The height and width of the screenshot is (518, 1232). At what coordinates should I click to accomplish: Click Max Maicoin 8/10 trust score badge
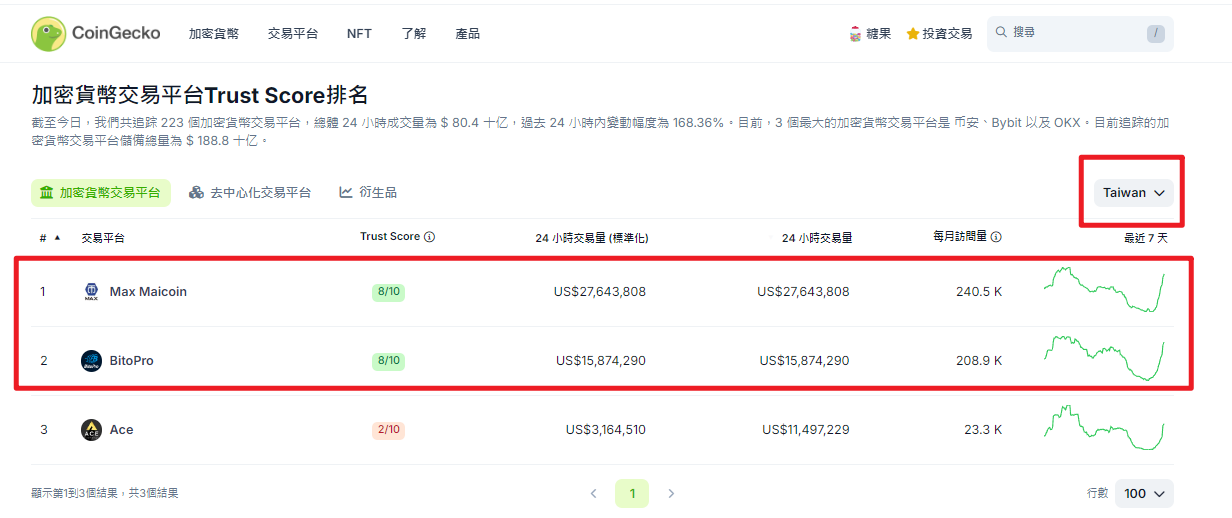click(x=388, y=292)
